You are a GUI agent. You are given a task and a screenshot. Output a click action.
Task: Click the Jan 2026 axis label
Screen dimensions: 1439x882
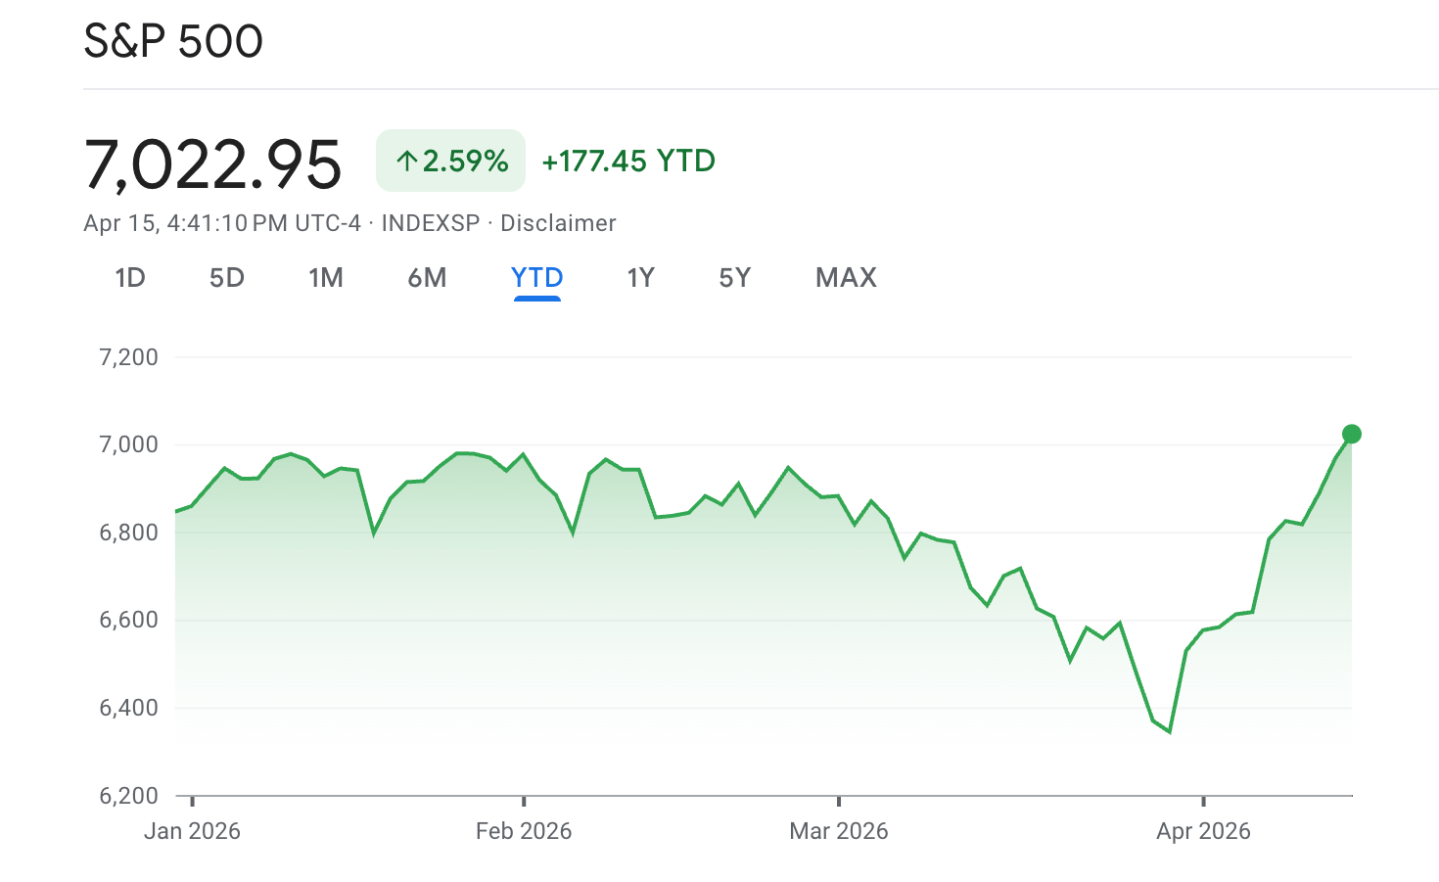click(x=192, y=831)
